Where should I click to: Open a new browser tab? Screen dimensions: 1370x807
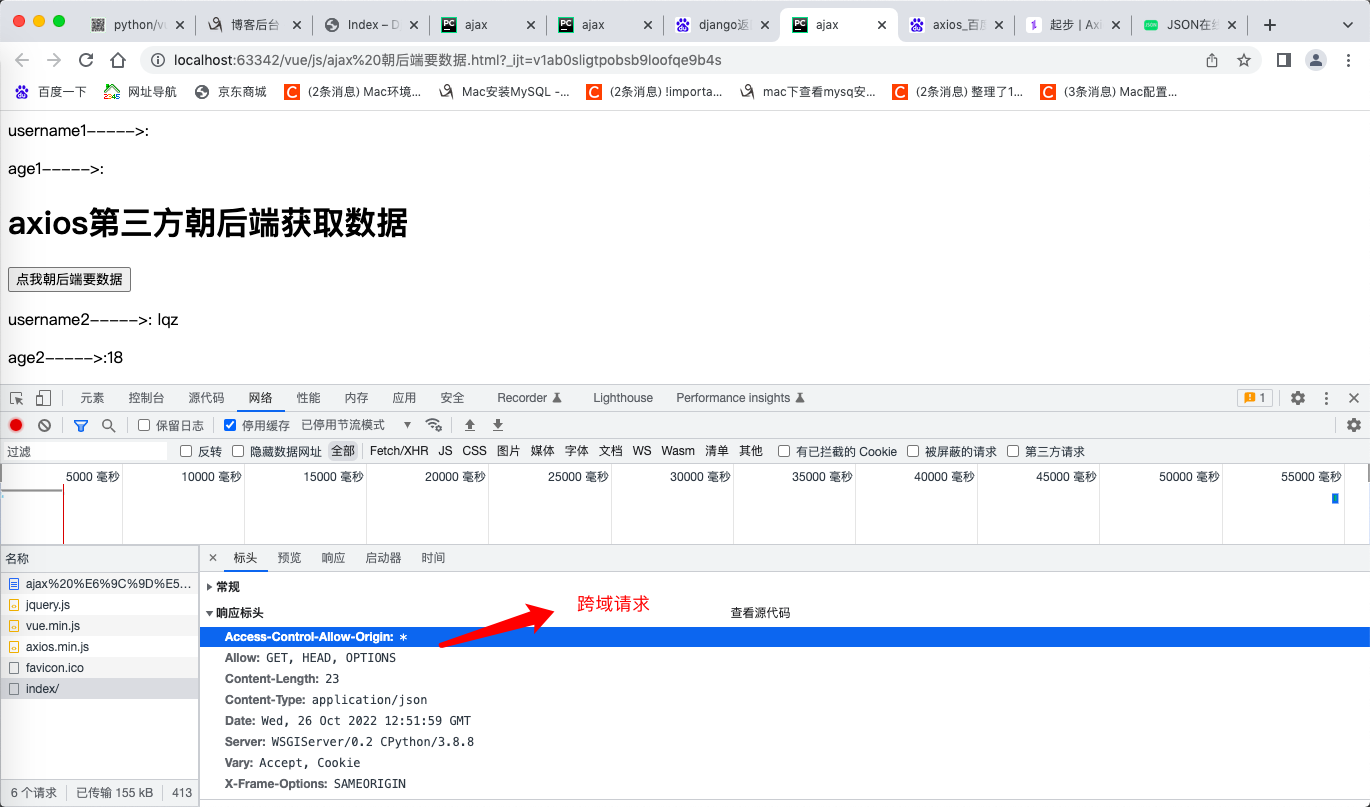[x=1270, y=25]
